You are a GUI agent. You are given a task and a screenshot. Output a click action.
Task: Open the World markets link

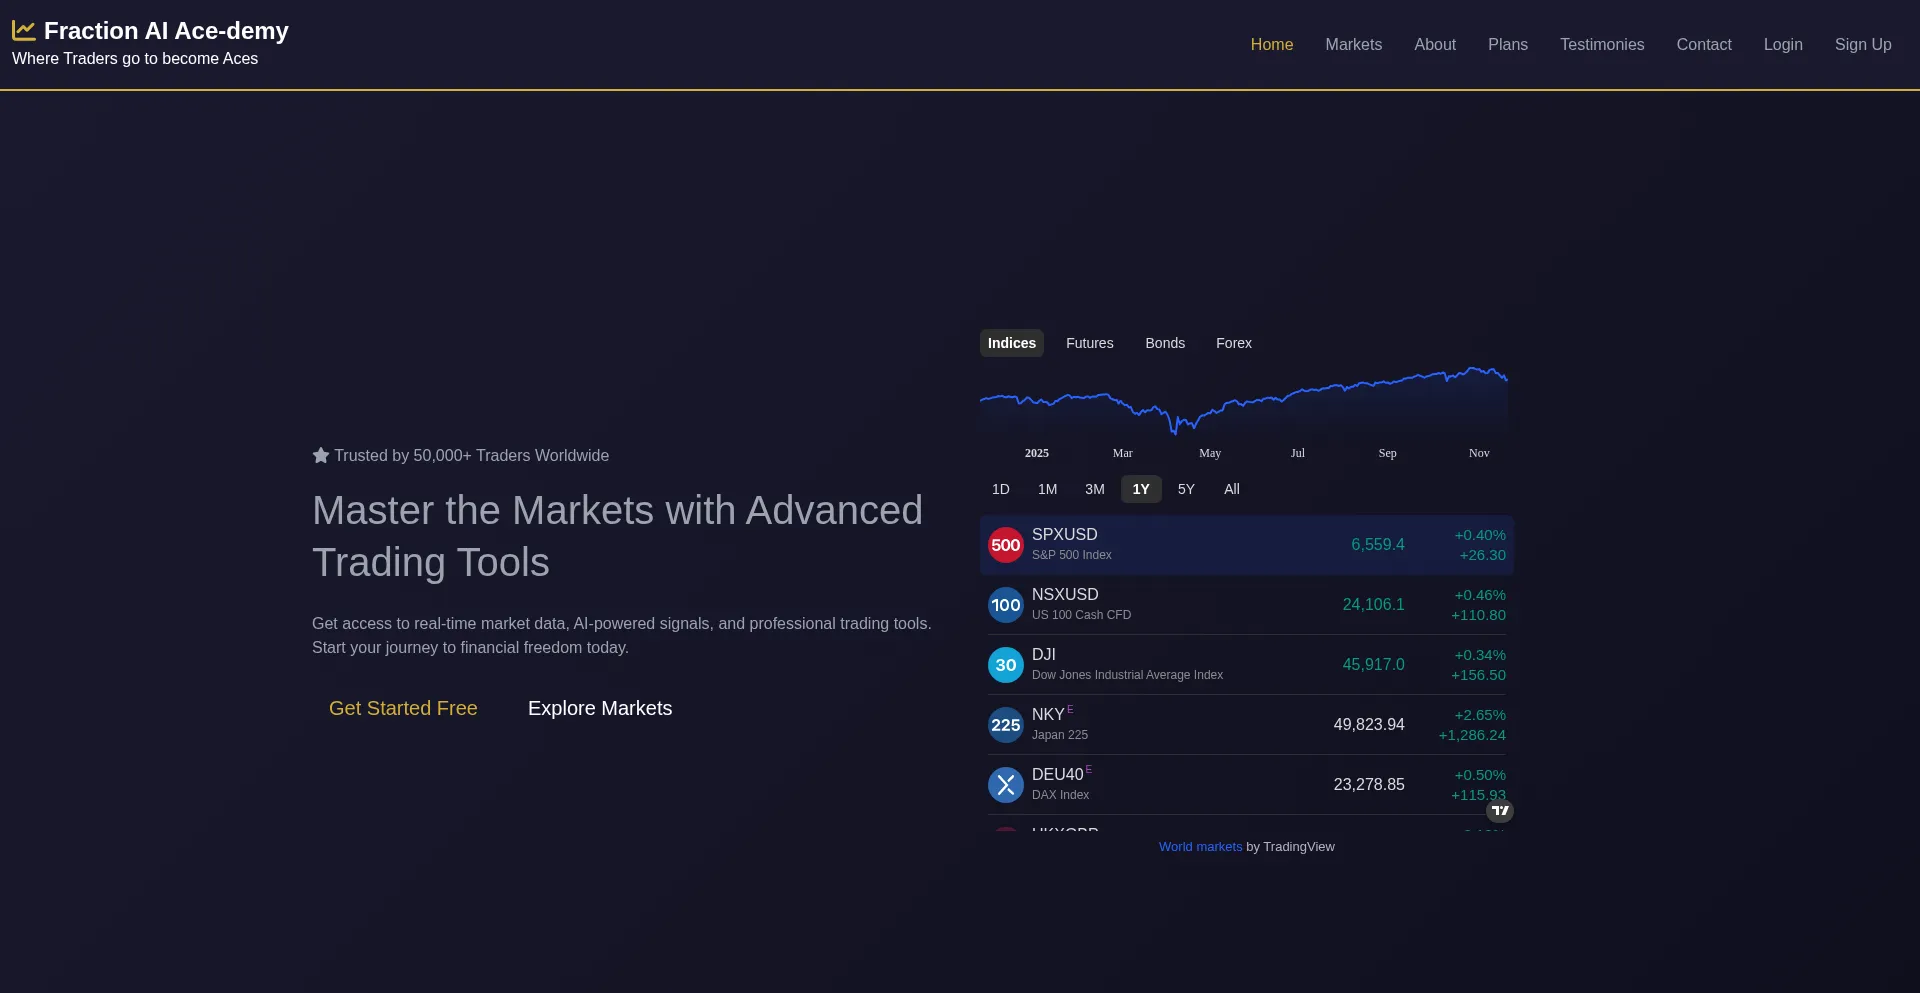(1200, 847)
